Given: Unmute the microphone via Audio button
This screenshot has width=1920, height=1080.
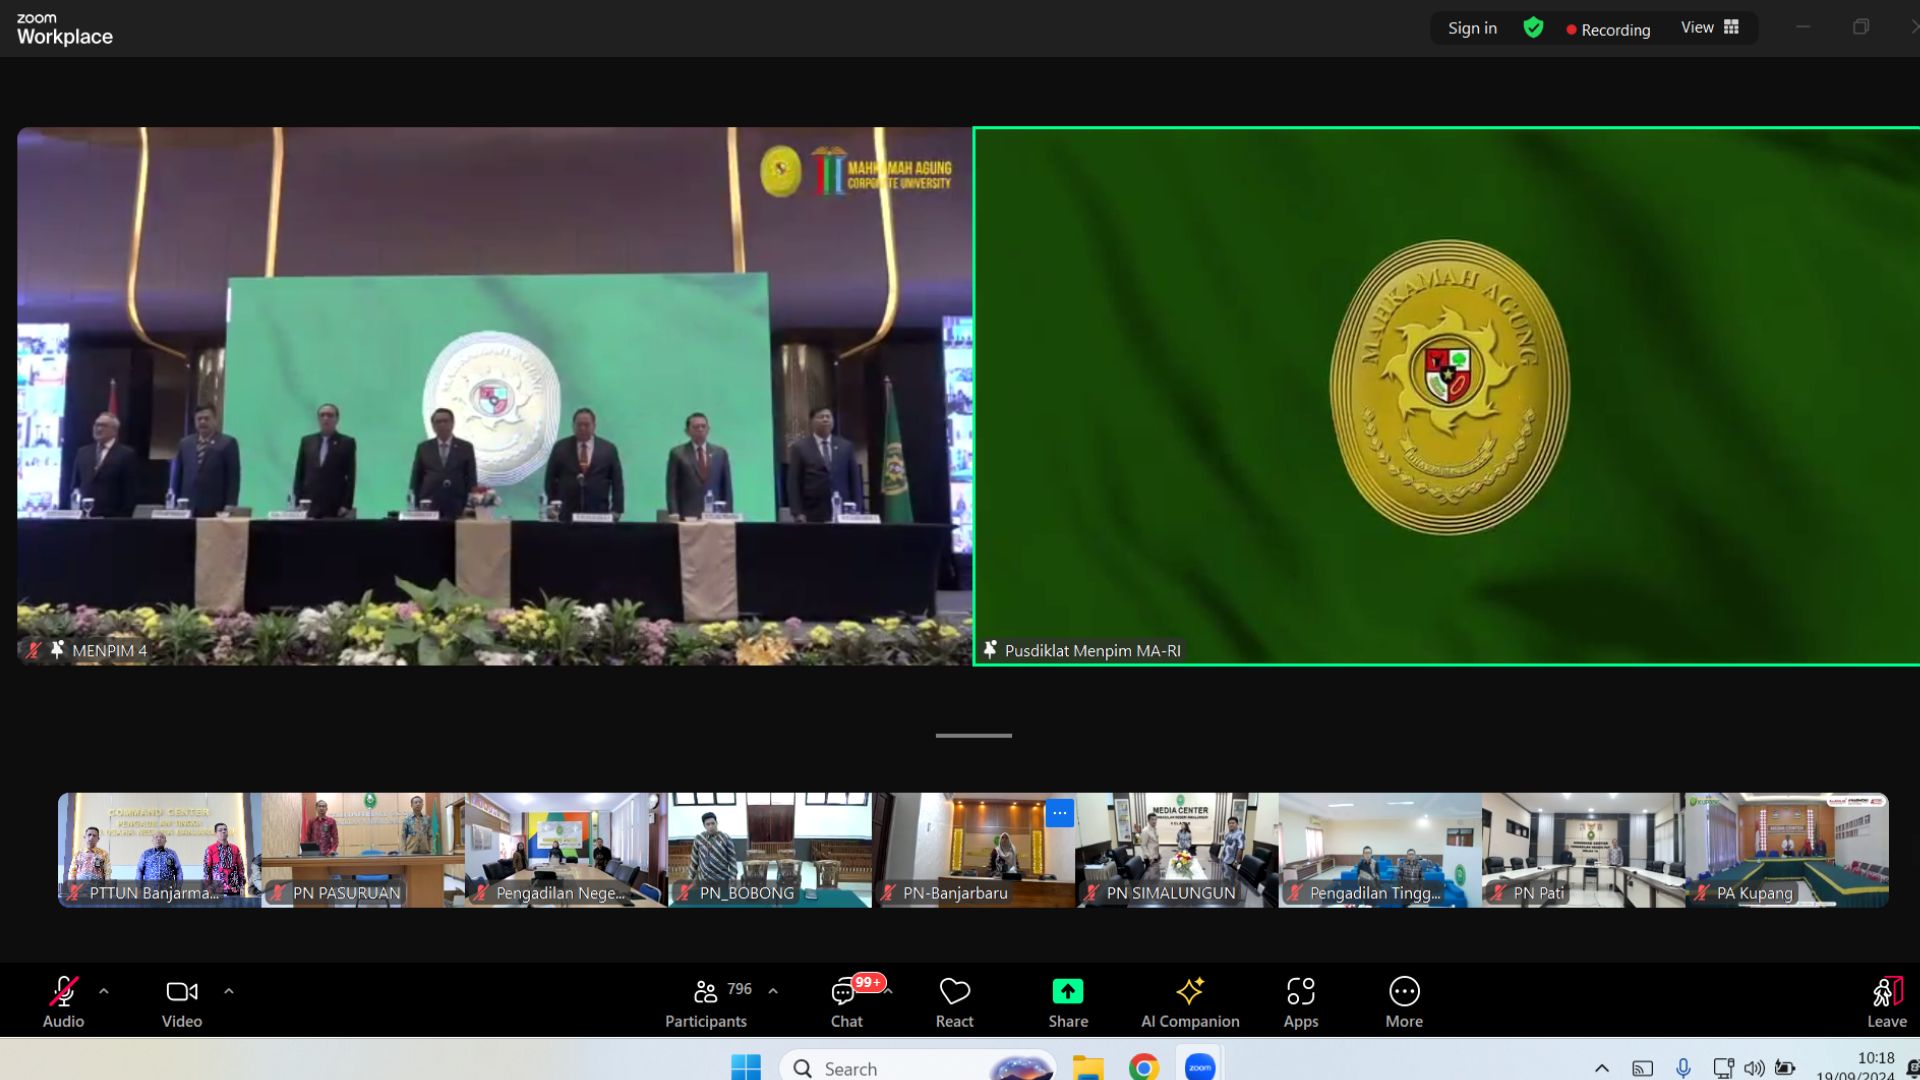Looking at the screenshot, I should click(63, 992).
